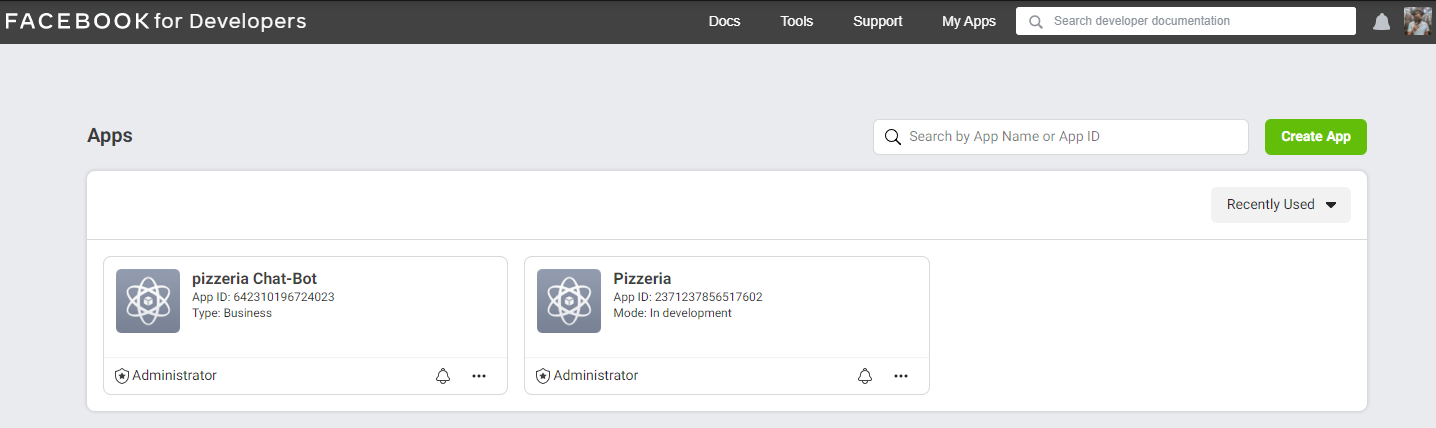Open the Pizzeria app title link
Image resolution: width=1436 pixels, height=428 pixels.
pos(642,278)
